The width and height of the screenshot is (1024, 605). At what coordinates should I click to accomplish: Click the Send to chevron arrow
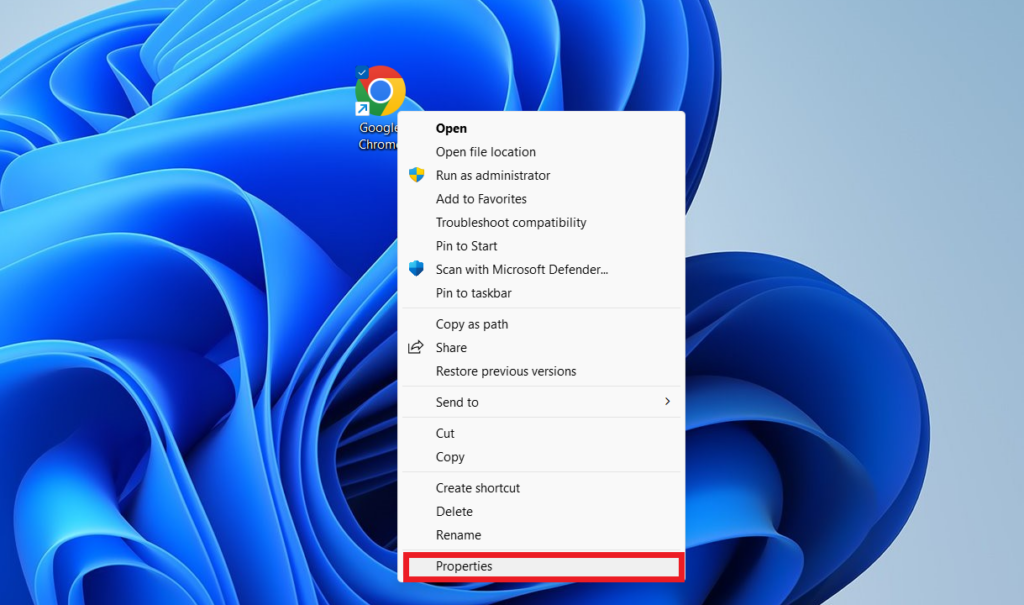[x=668, y=402]
